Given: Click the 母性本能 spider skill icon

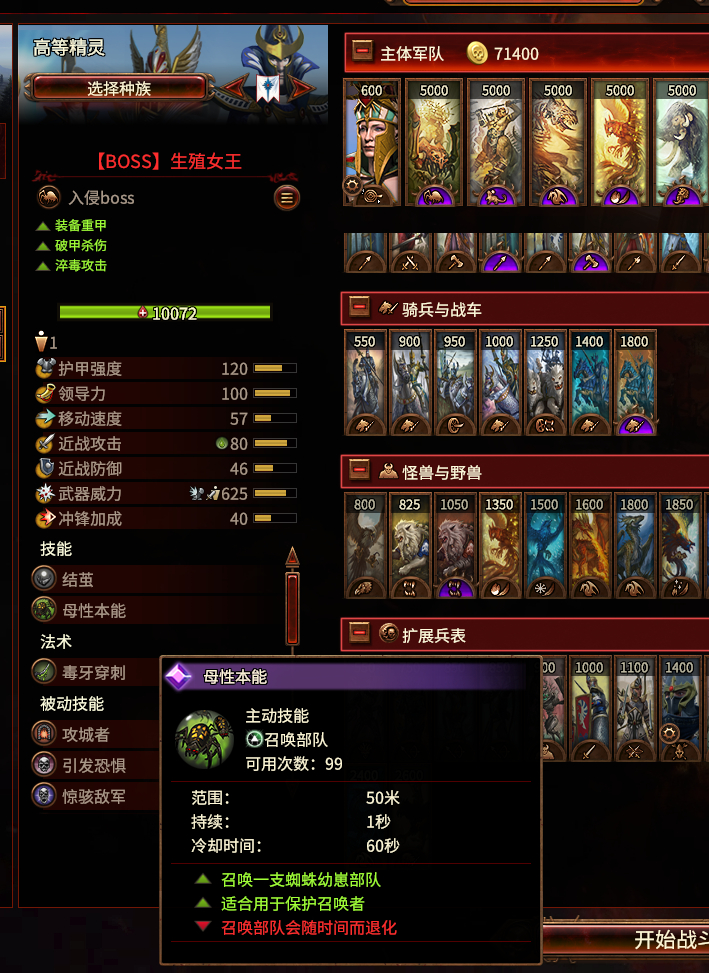Looking at the screenshot, I should click(x=44, y=609).
